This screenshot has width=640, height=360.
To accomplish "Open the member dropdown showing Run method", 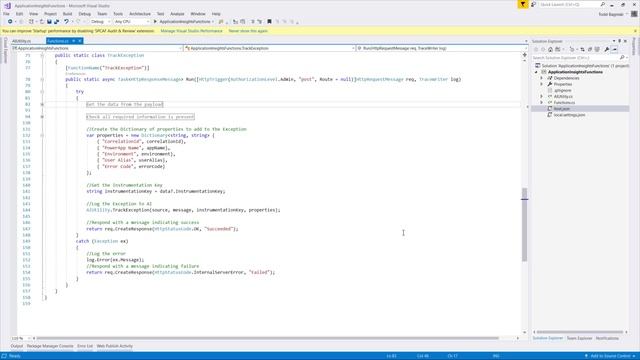I will click(x=442, y=48).
